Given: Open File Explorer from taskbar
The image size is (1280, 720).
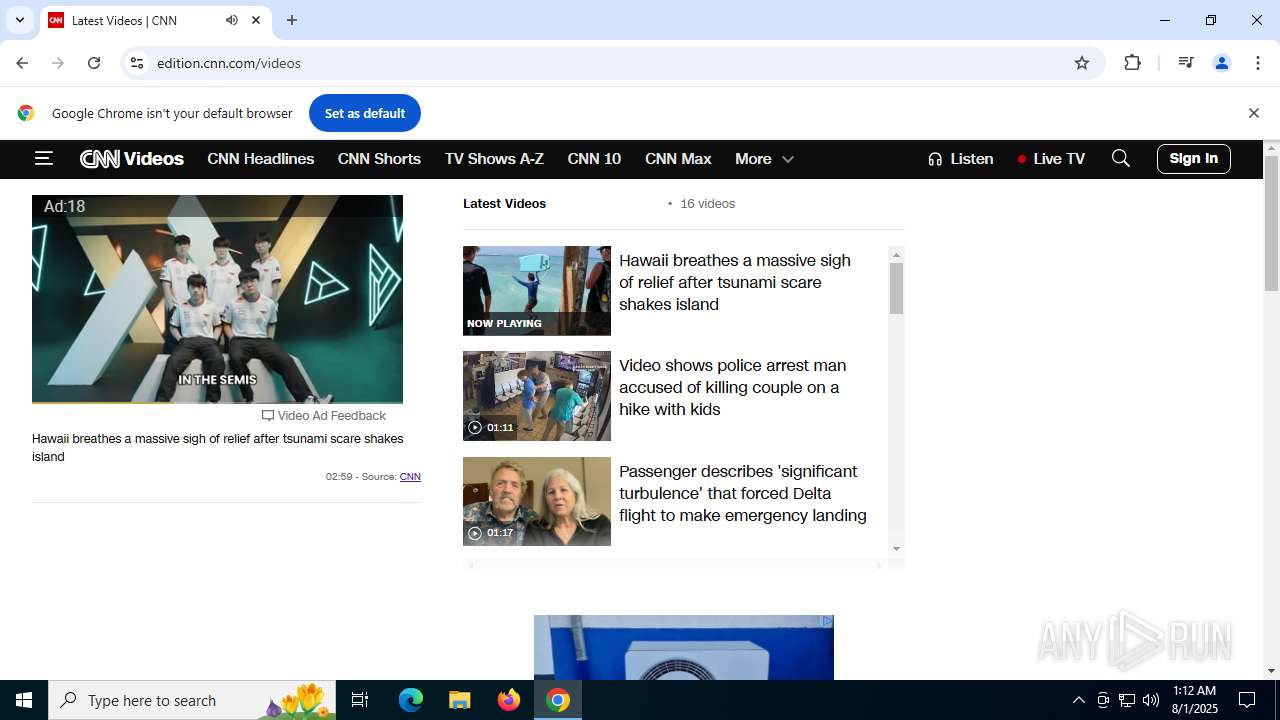Looking at the screenshot, I should [x=460, y=700].
